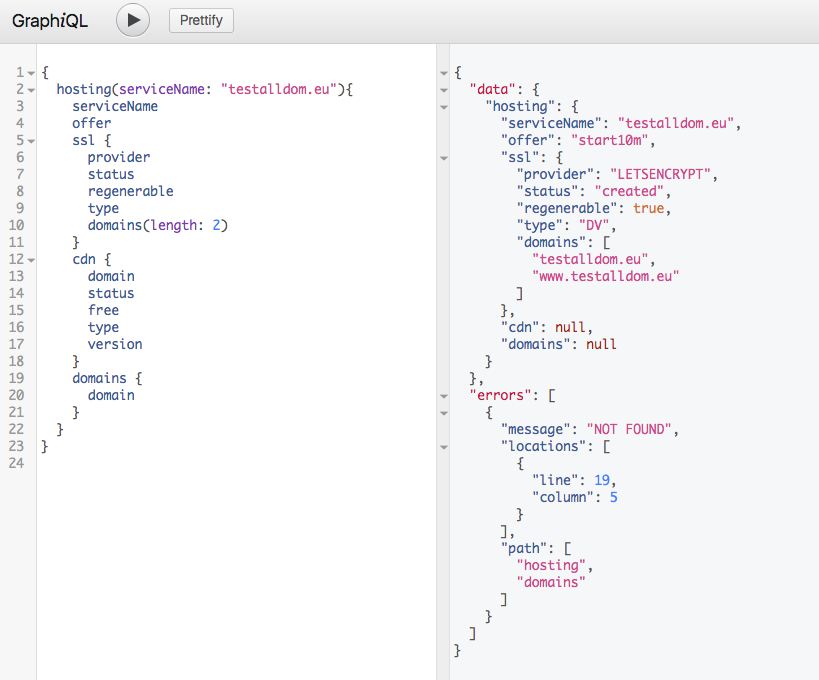This screenshot has height=680, width=819.
Task: Collapse the cdn block fold arrow at line 12
Action: tap(31, 260)
